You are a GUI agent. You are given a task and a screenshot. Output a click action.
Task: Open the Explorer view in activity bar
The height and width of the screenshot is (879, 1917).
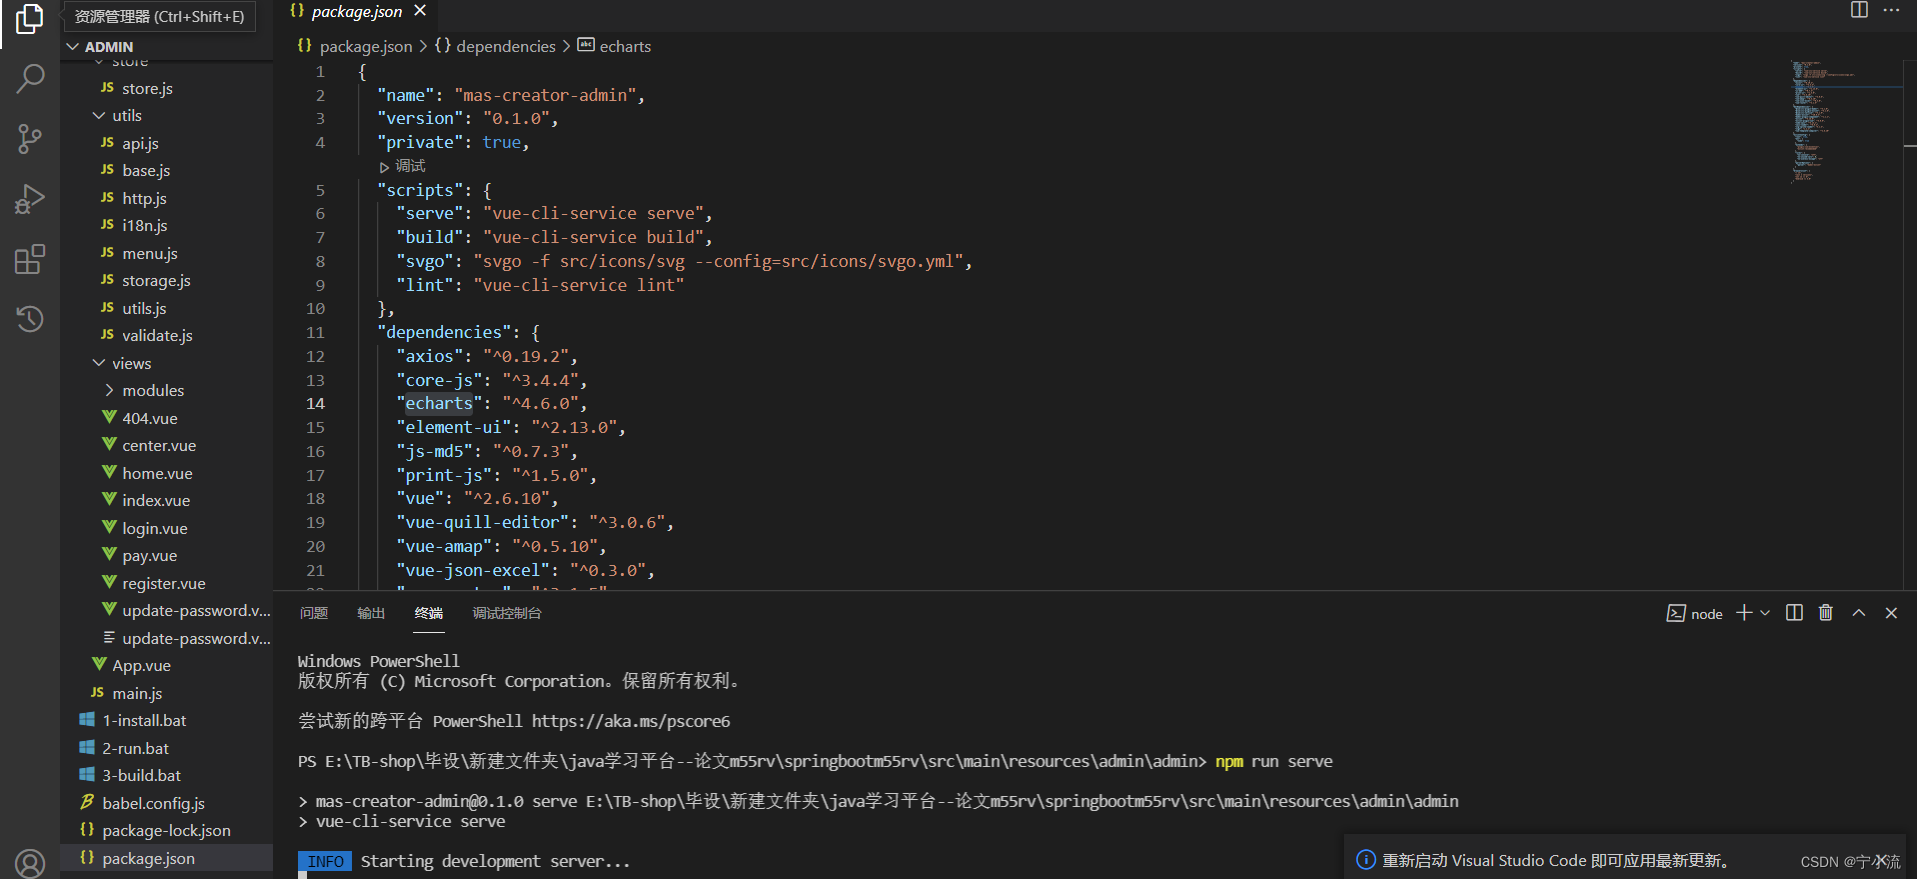pyautogui.click(x=30, y=19)
